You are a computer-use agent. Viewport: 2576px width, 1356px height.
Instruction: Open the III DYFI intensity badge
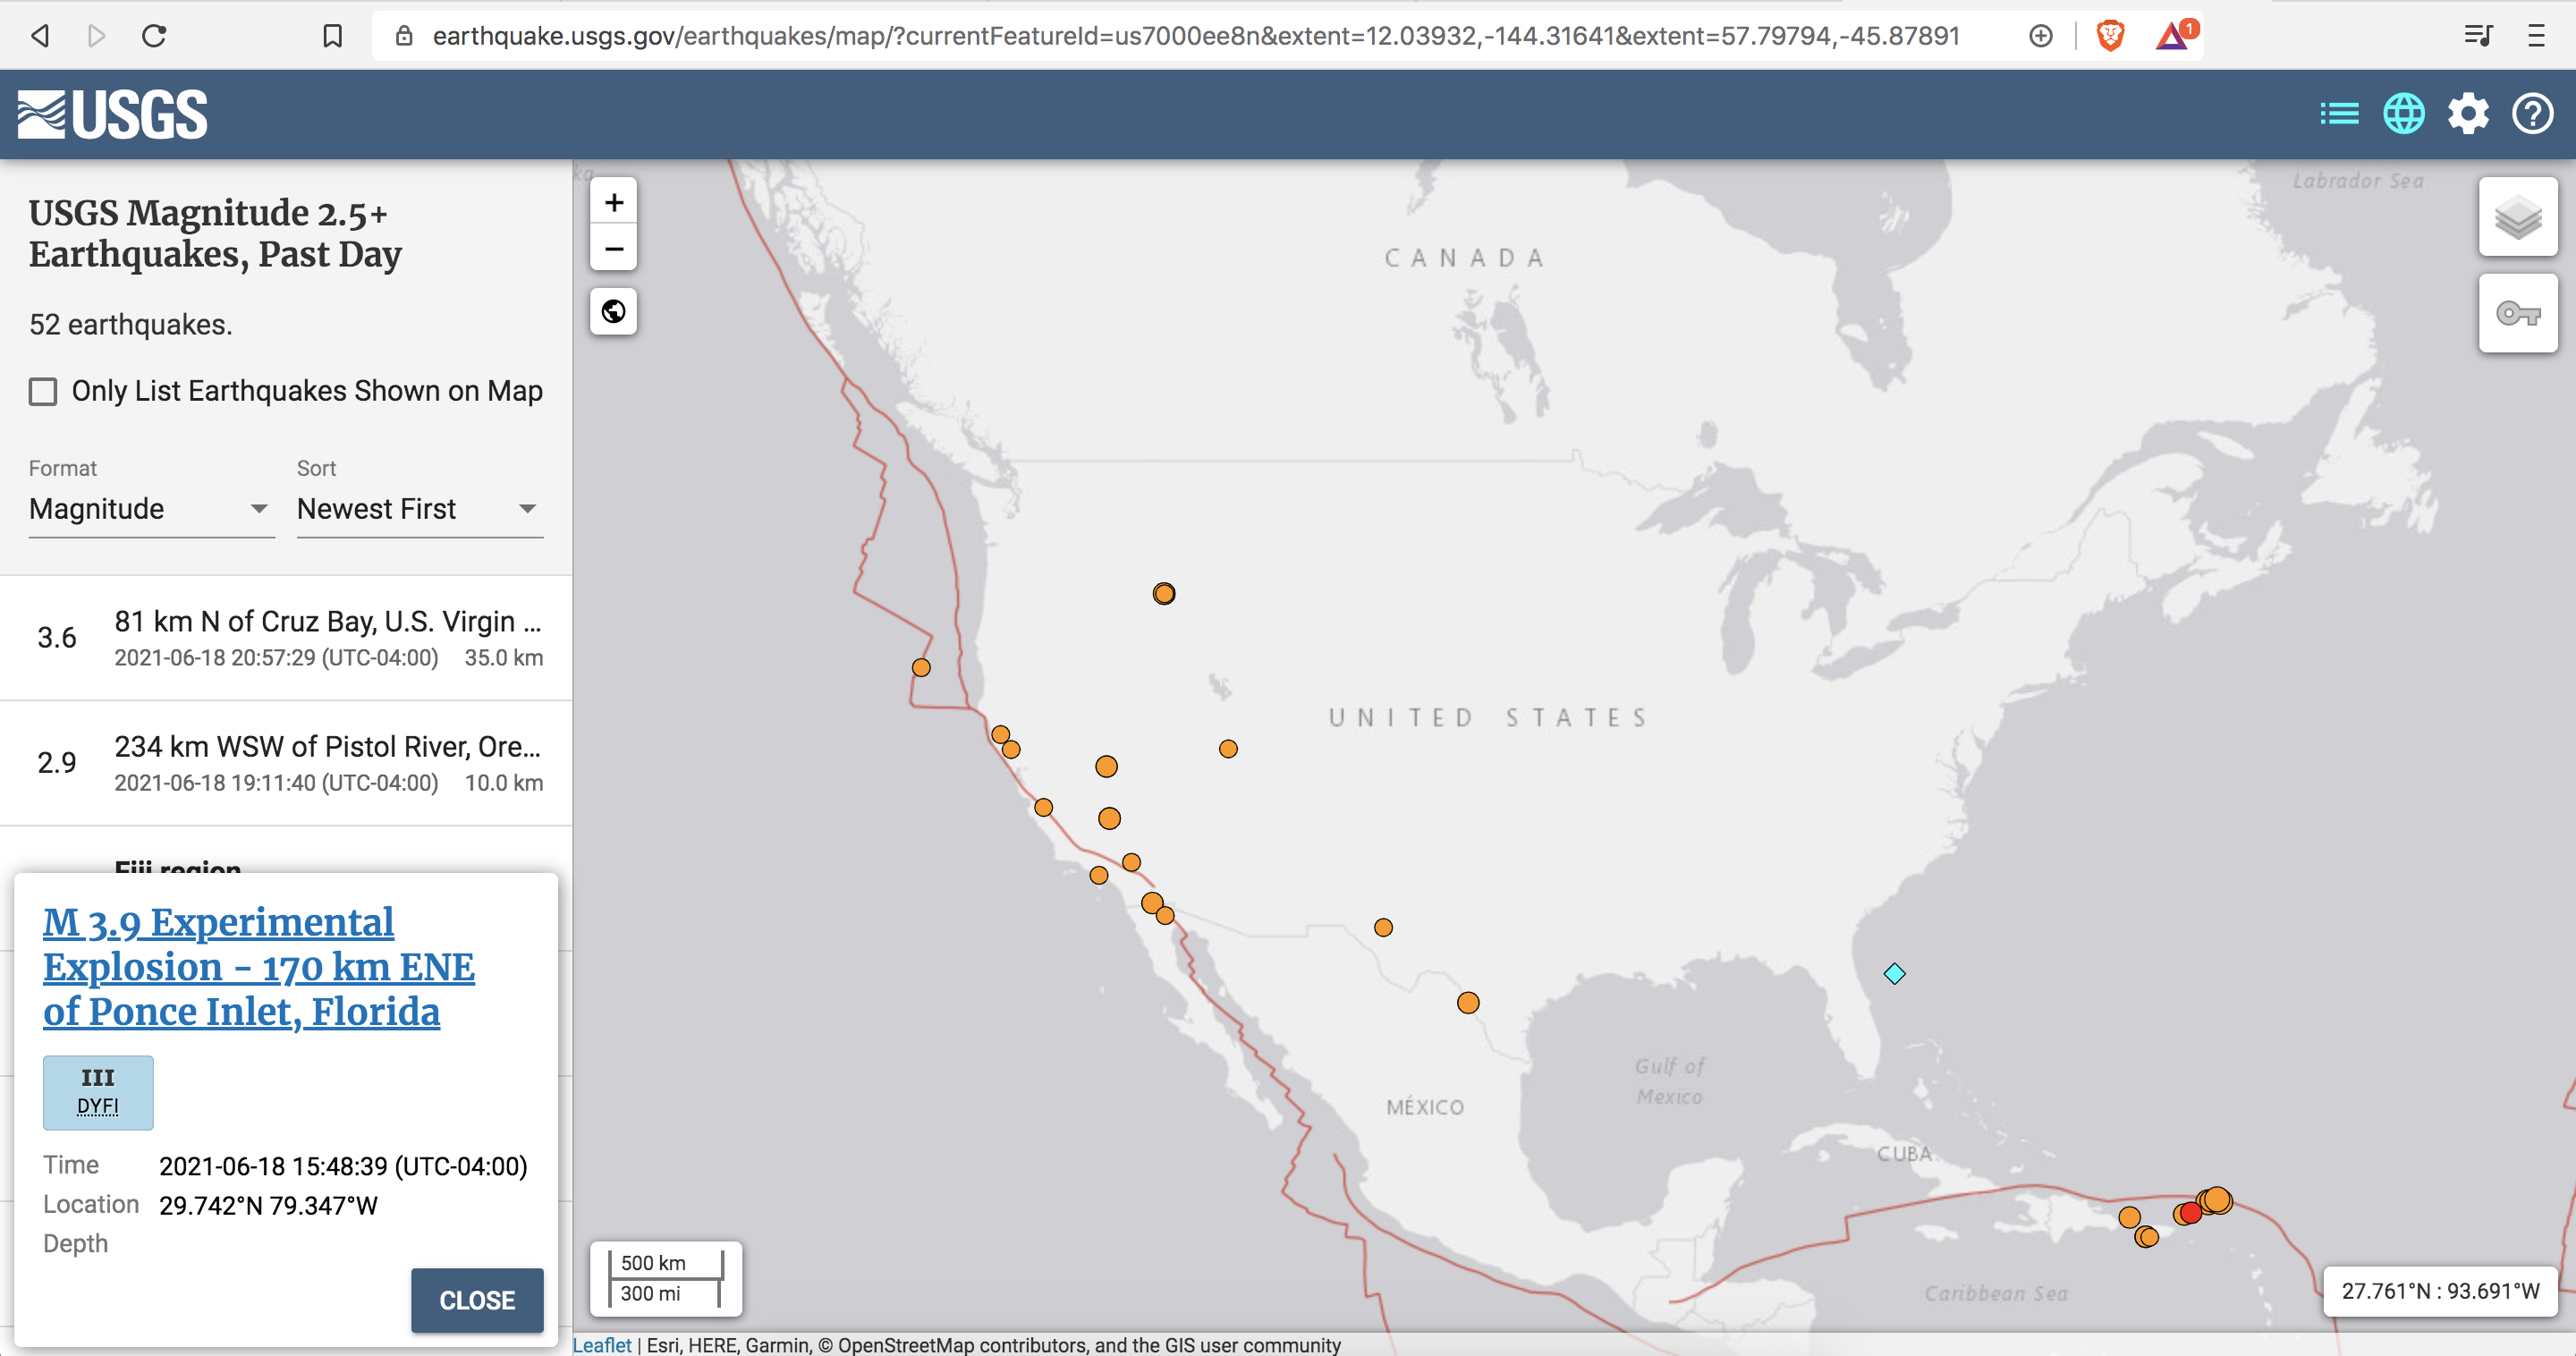(98, 1092)
